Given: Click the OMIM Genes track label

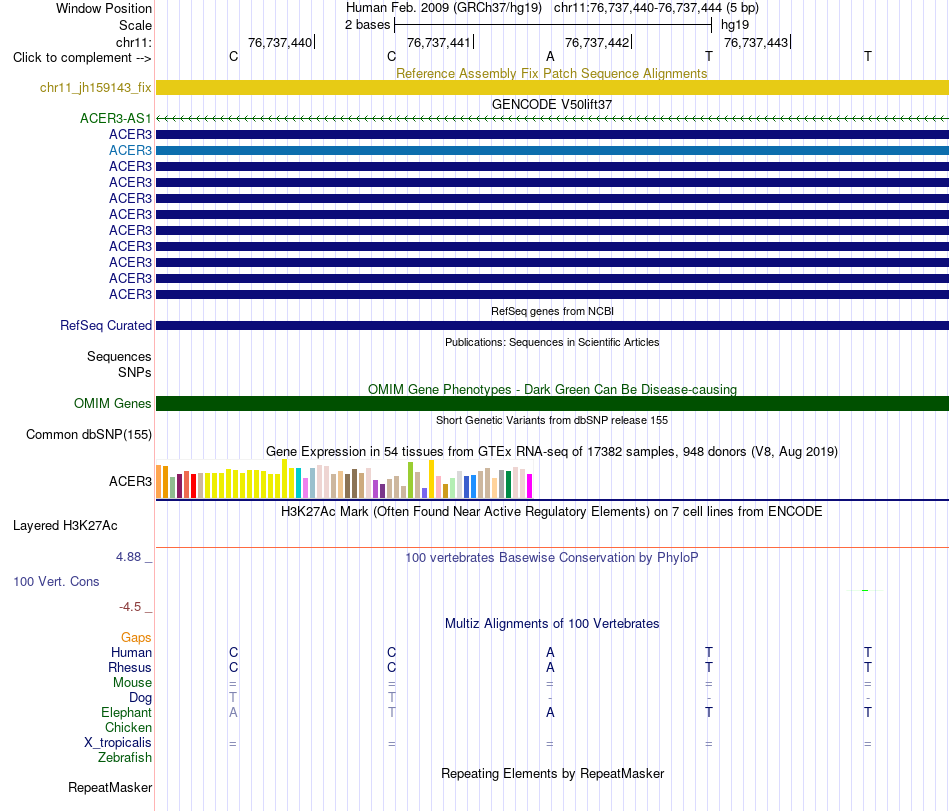Looking at the screenshot, I should point(113,403).
